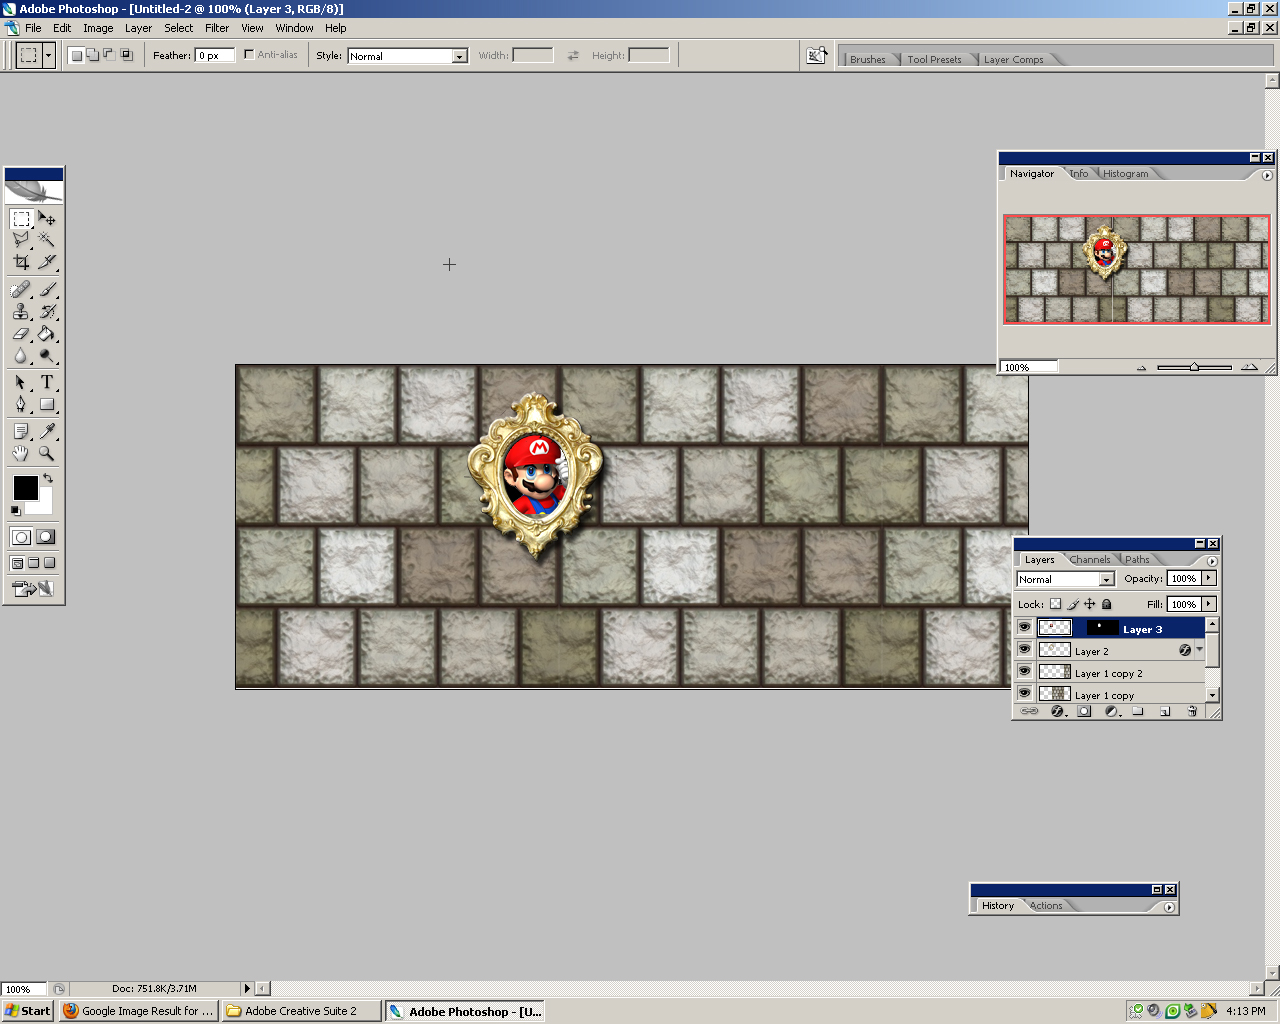
Task: Toggle lock position
Action: [1090, 604]
